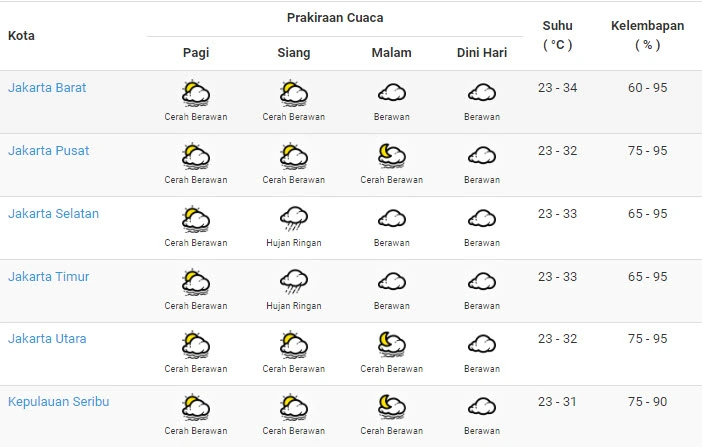Click the Suhu column header
The height and width of the screenshot is (447, 702).
[x=557, y=35]
